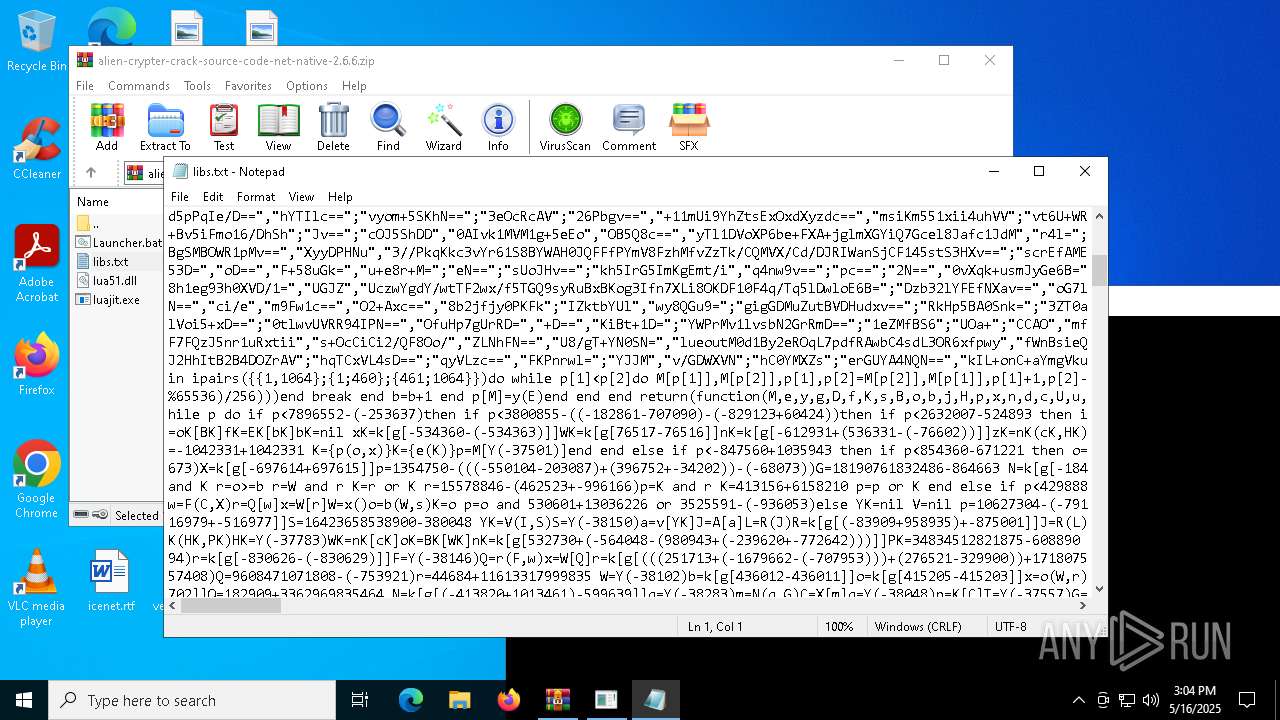Open the VLC media player desktop shortcut
Viewport: 1280px width, 720px height.
(x=36, y=587)
